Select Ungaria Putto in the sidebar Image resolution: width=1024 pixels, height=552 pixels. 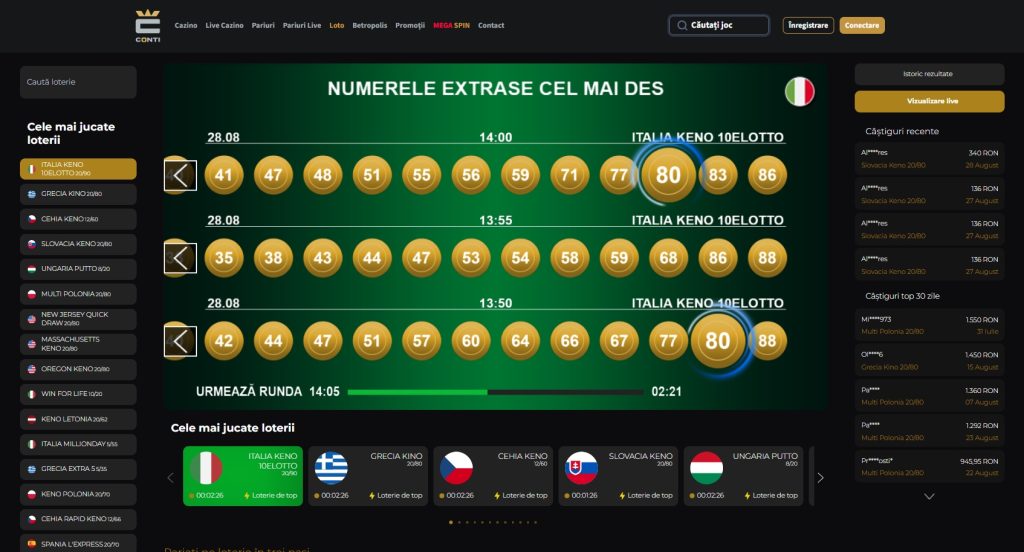78,268
